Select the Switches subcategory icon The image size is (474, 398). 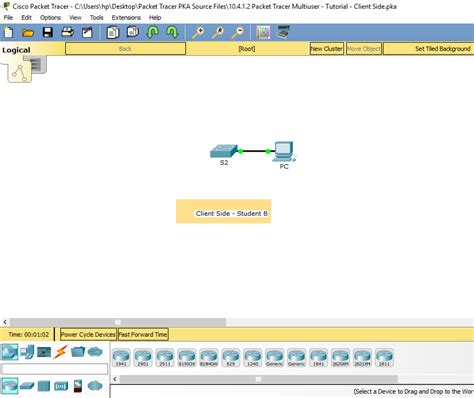click(27, 386)
